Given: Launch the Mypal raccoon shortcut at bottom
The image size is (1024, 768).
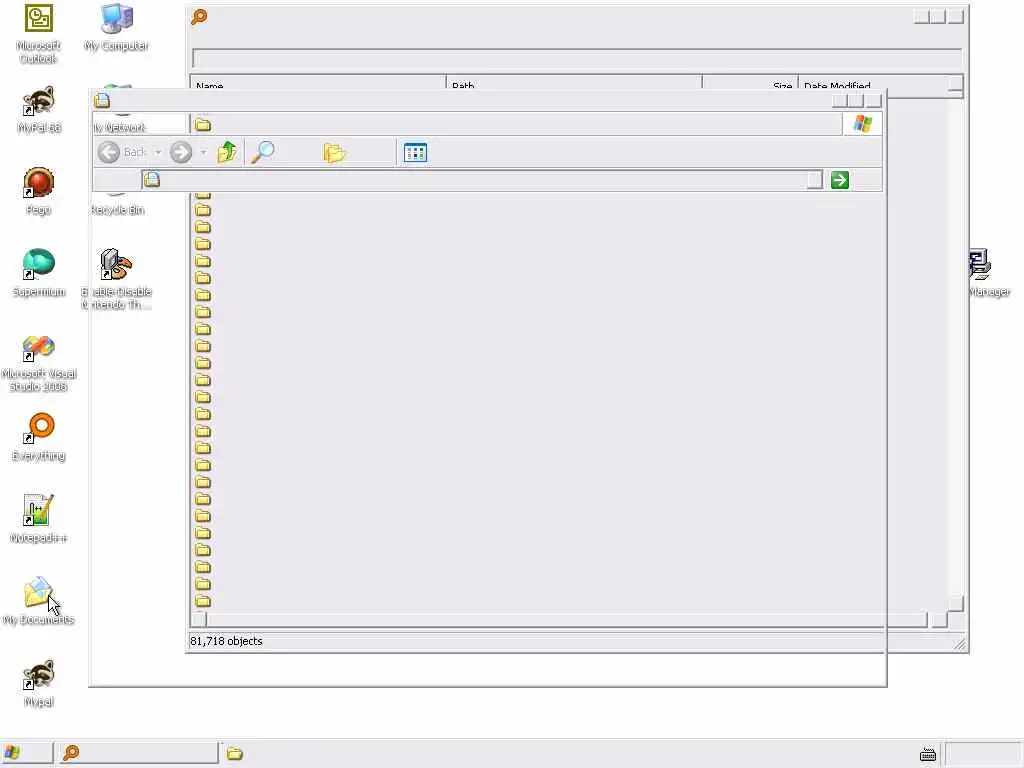Looking at the screenshot, I should point(39,683).
